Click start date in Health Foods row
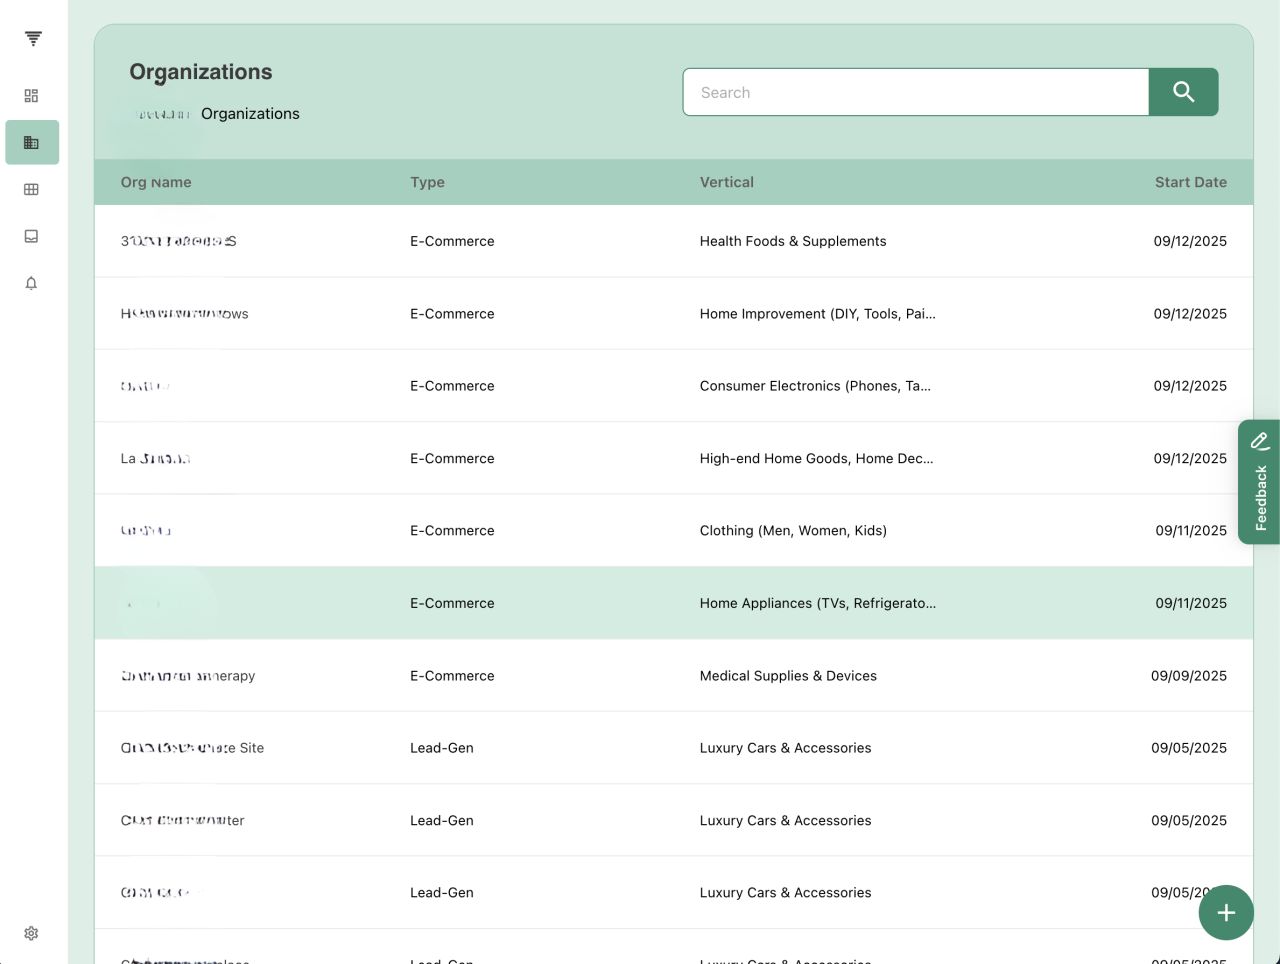This screenshot has height=964, width=1280. point(1190,241)
